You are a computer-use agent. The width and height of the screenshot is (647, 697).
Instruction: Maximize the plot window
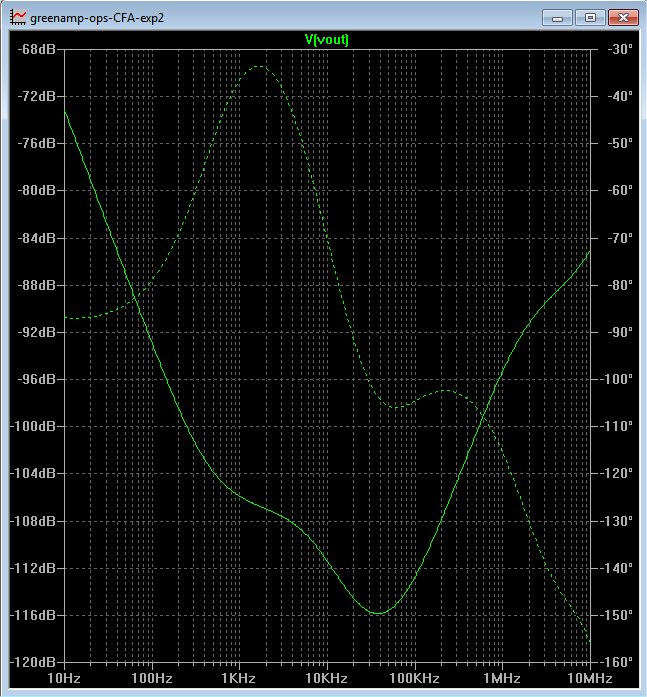point(590,18)
